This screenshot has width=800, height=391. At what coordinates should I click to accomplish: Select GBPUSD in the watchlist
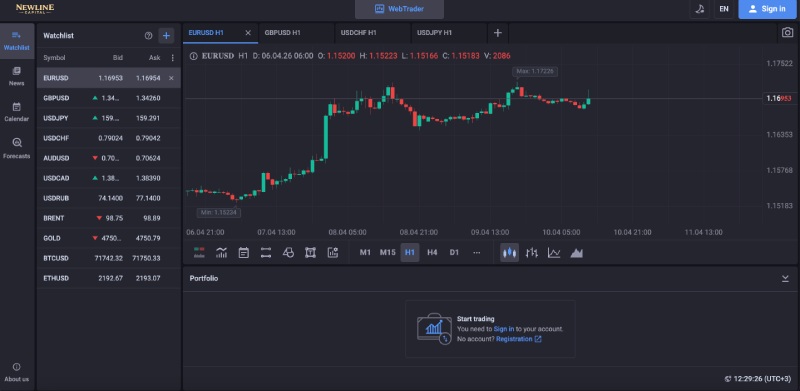click(x=109, y=98)
